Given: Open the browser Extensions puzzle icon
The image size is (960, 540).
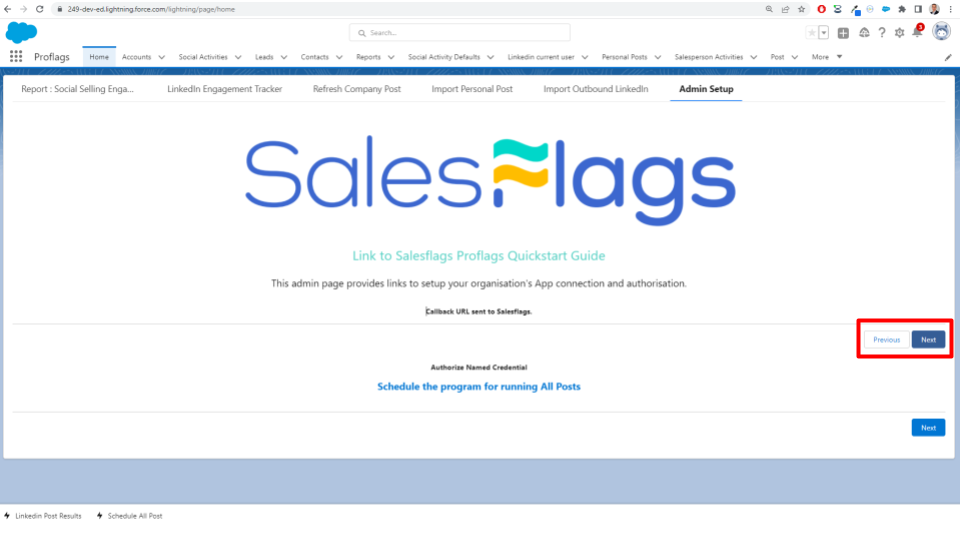Looking at the screenshot, I should click(x=902, y=9).
